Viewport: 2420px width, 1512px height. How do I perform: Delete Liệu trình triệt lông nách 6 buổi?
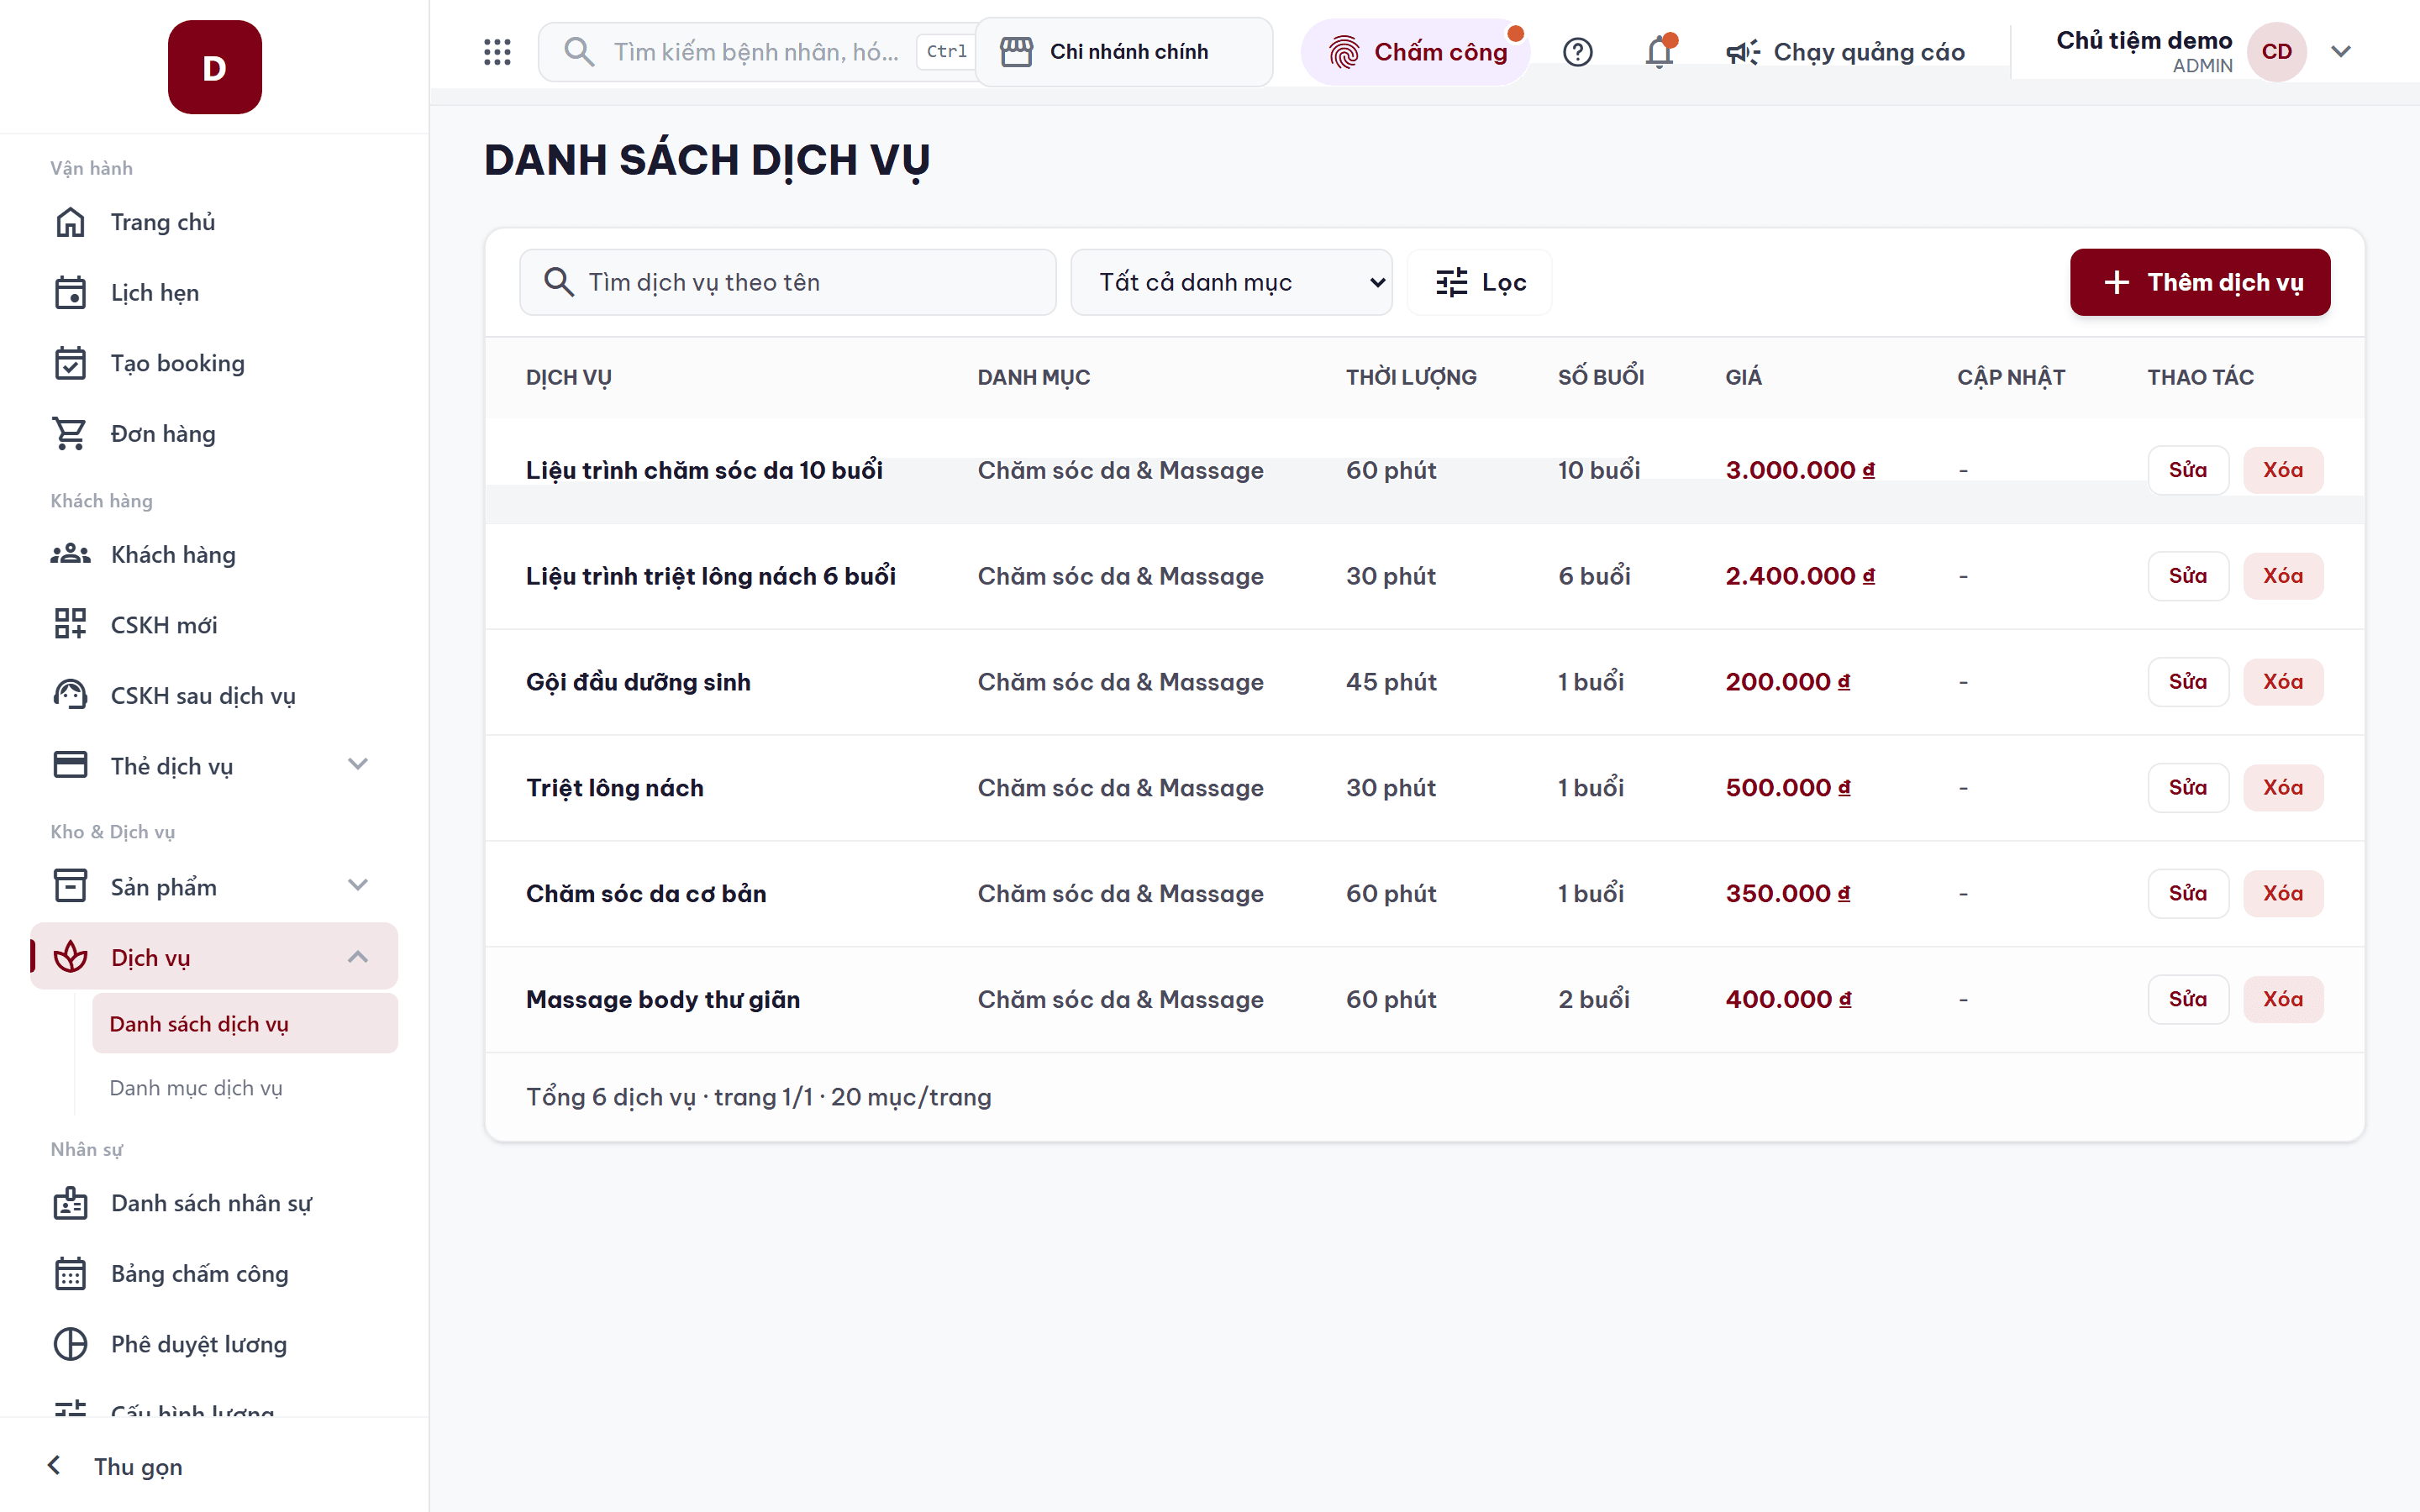2283,576
